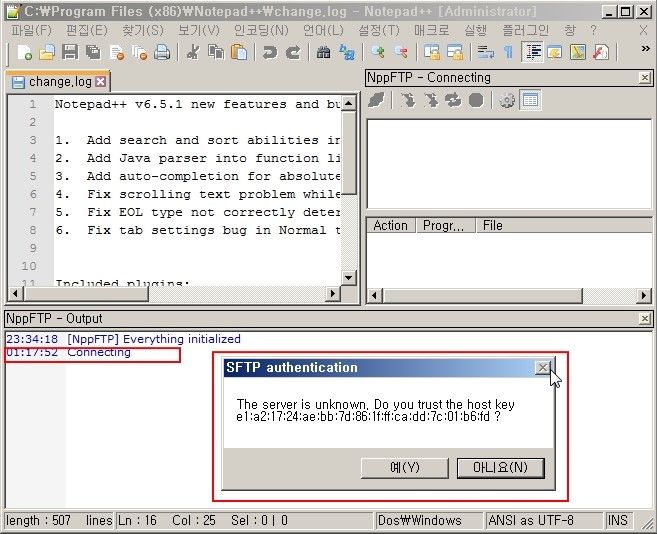657x534 pixels.
Task: Click 예(Y) to trust host key
Action: click(x=404, y=467)
